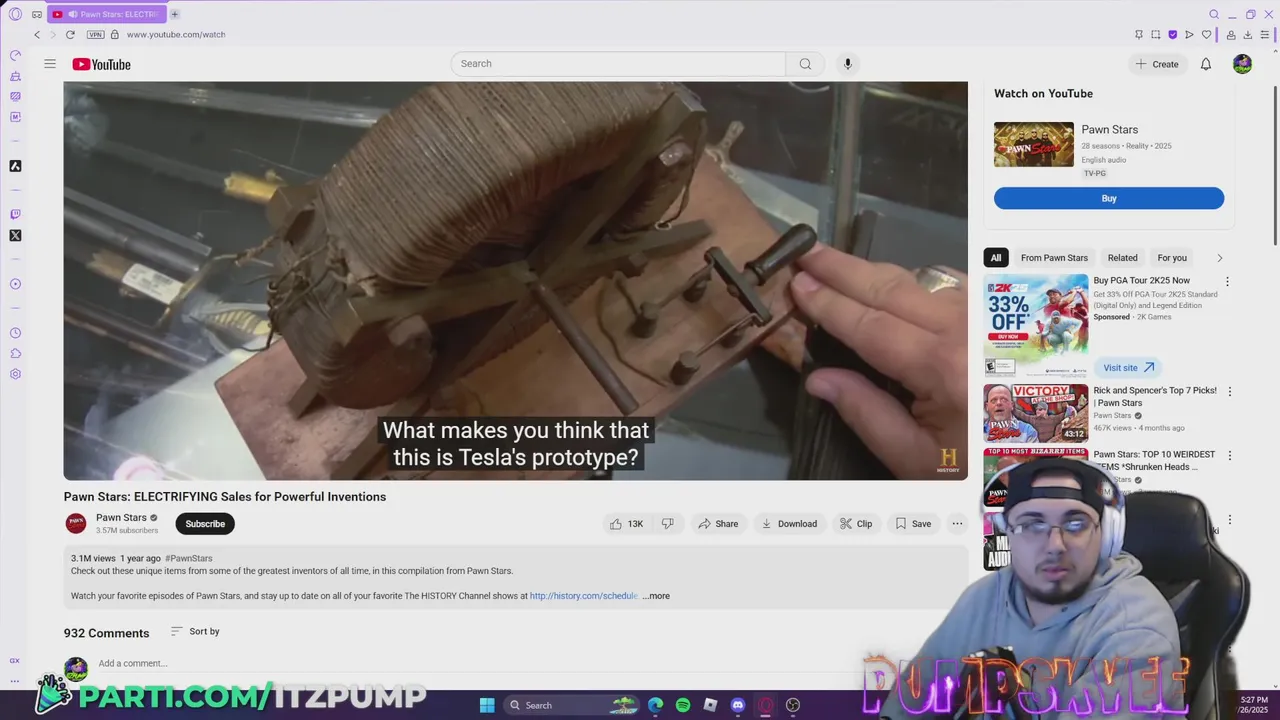
Task: Open Opera downloads icon
Action: click(x=1247, y=34)
